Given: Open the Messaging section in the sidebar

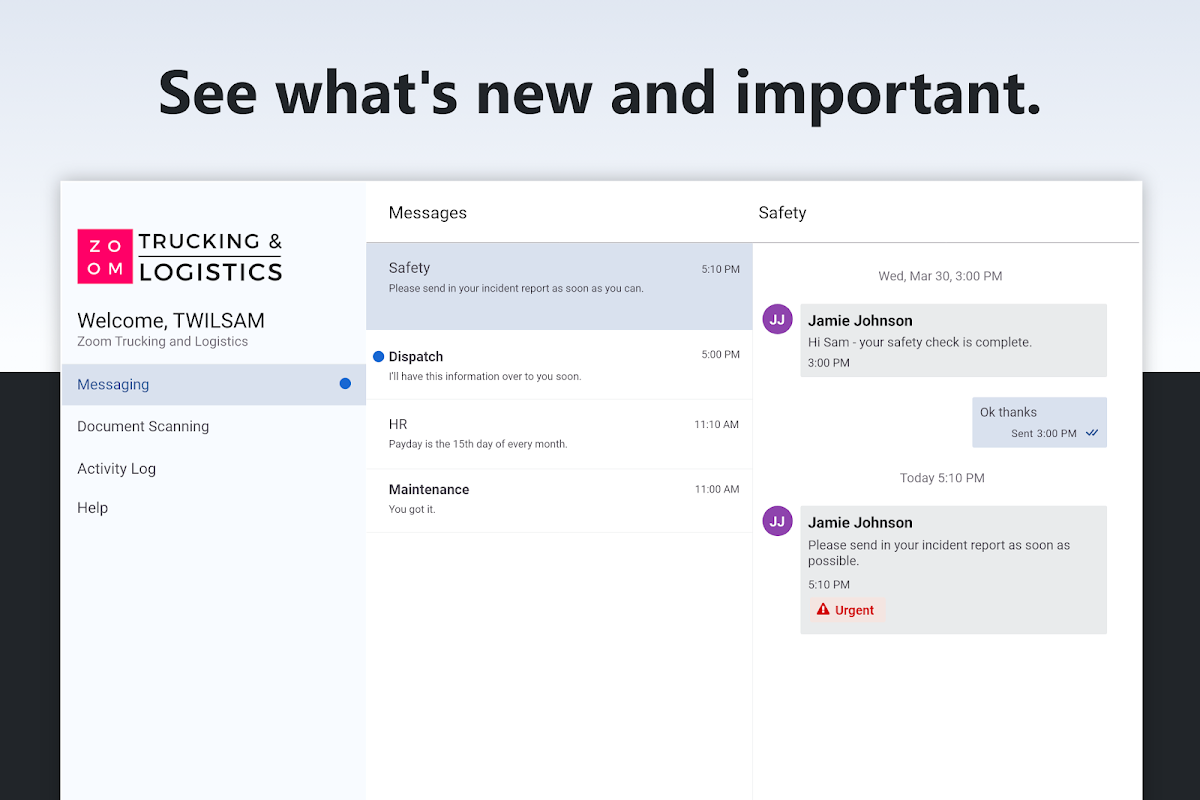Looking at the screenshot, I should [113, 384].
